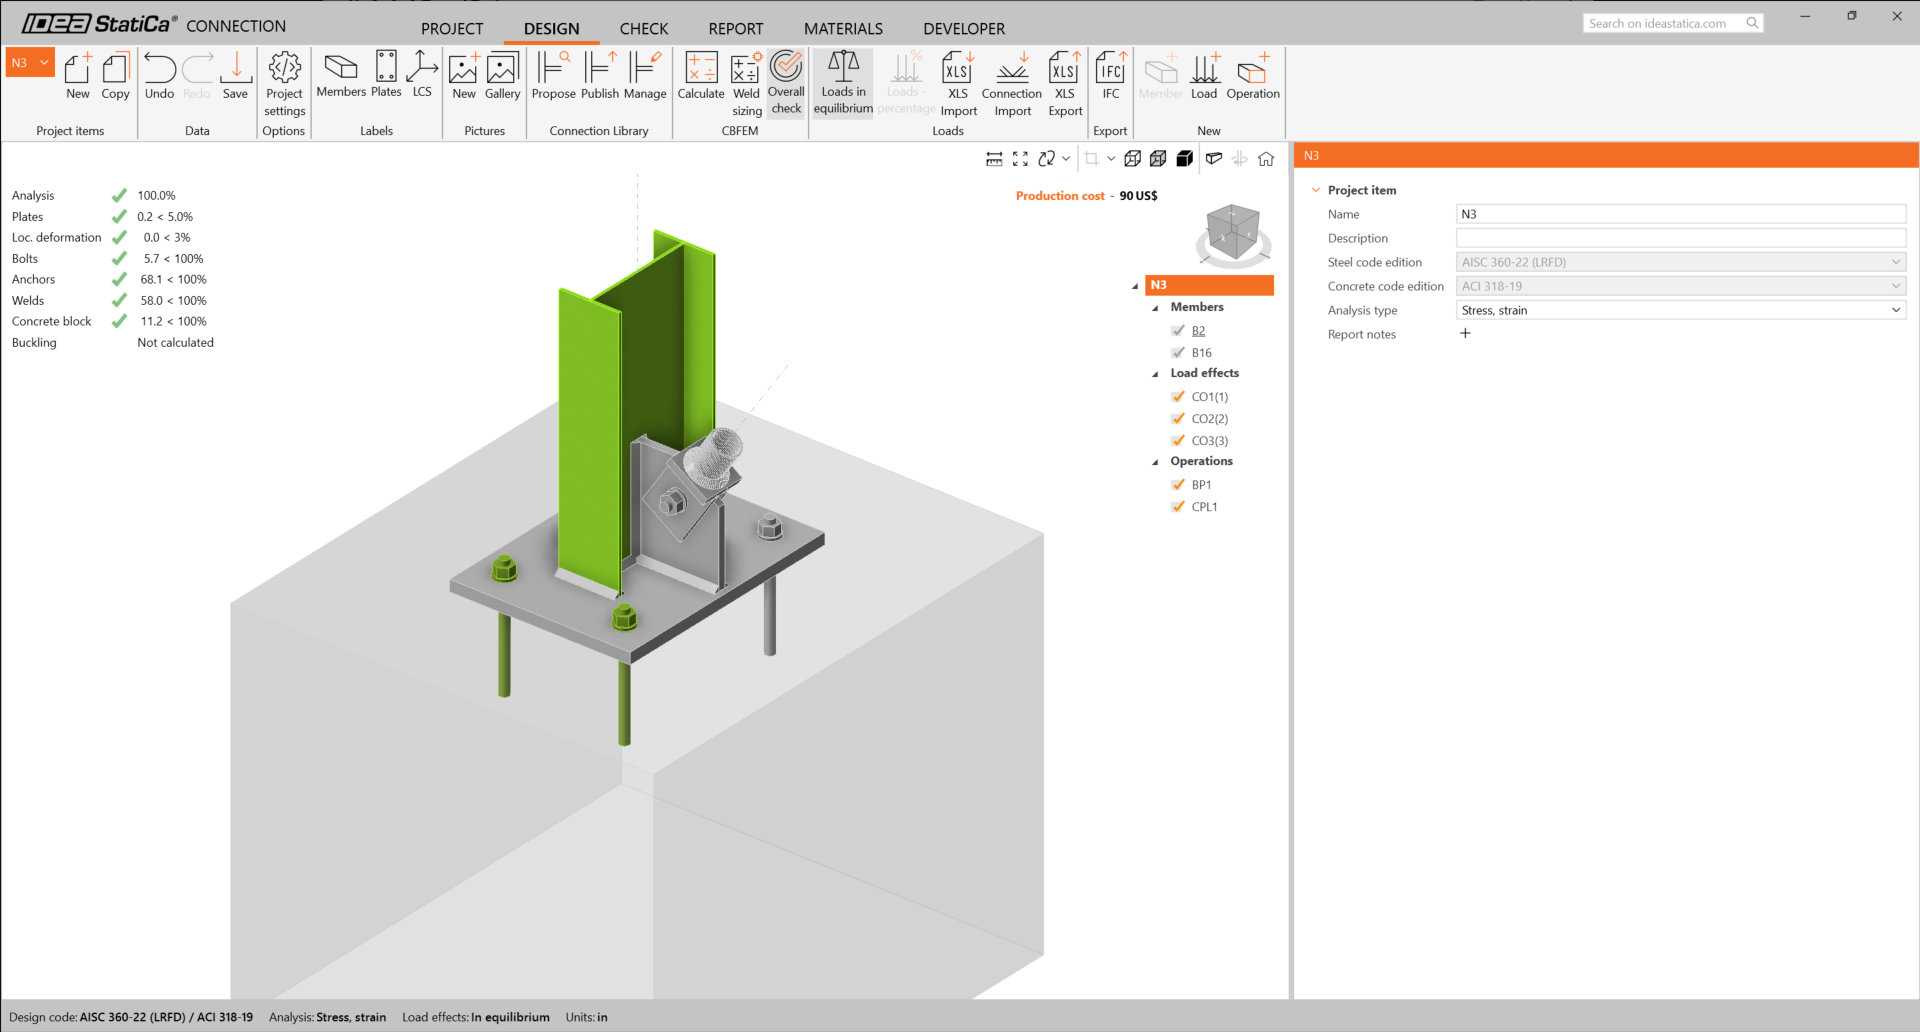Add a report note with plus button
This screenshot has width=1920, height=1032.
pos(1465,334)
